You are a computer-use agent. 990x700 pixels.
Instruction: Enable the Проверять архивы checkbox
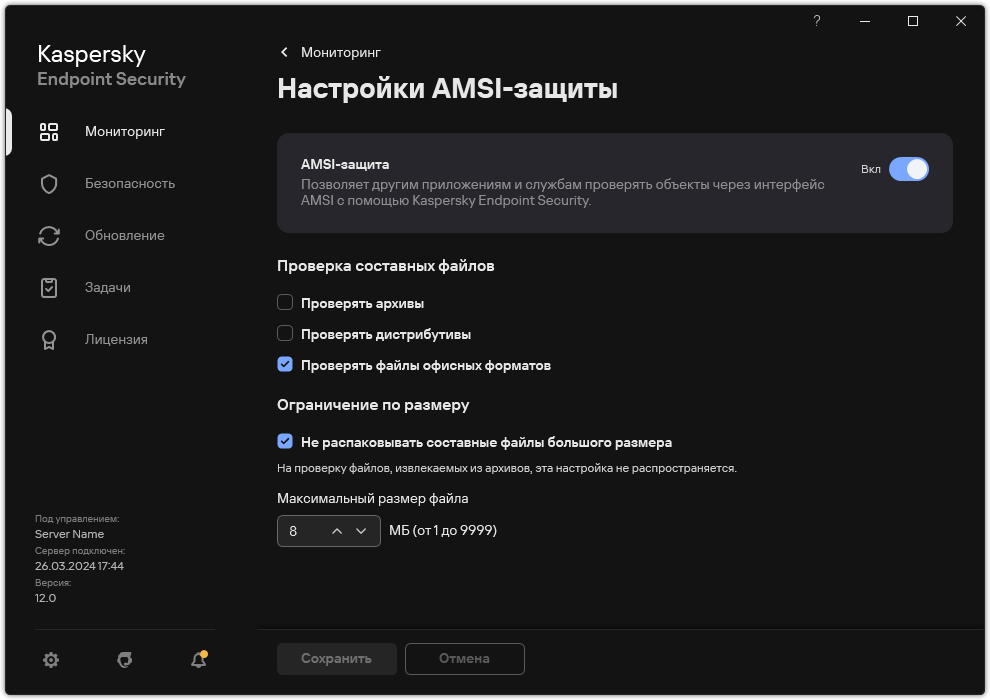[x=285, y=302]
